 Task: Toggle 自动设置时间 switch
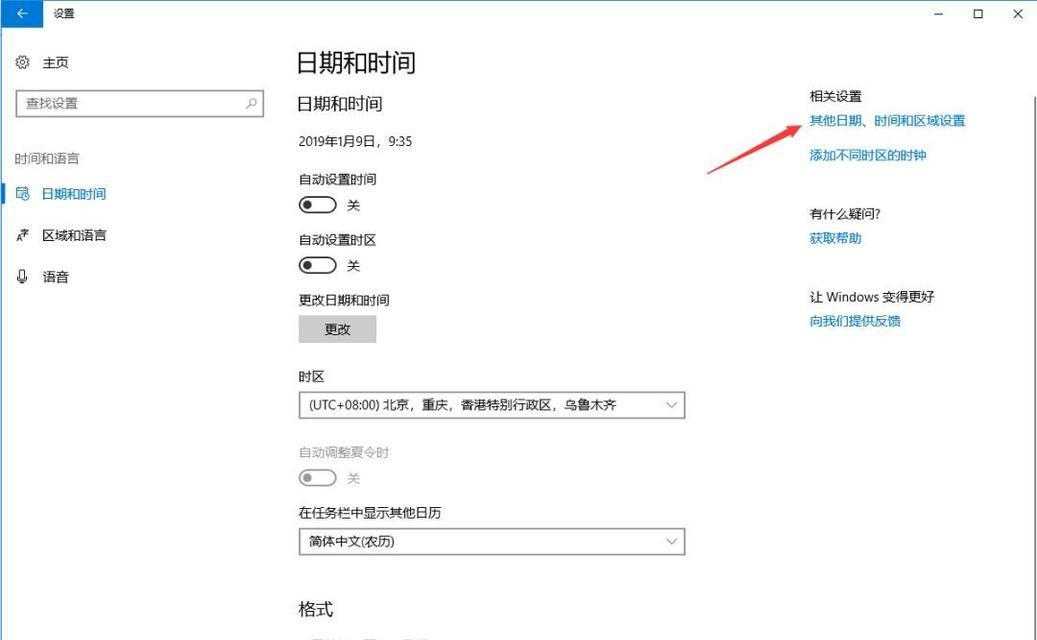click(317, 205)
